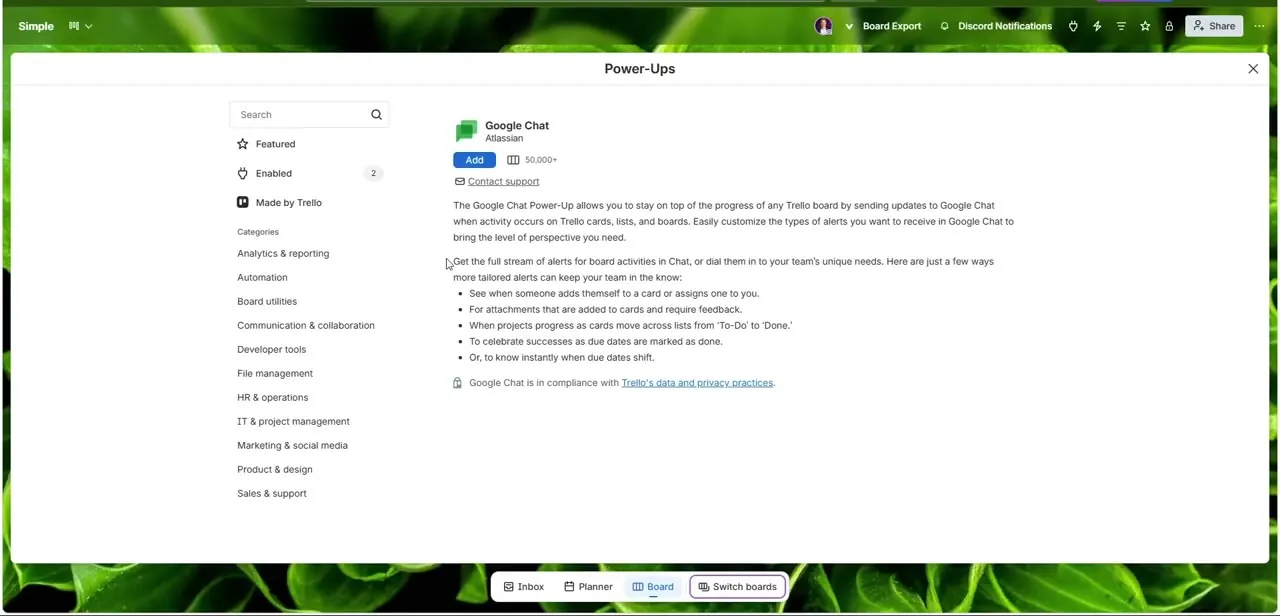Viewport: 1280px width, 616px height.
Task: Switch to the Inbox tab
Action: pos(524,587)
